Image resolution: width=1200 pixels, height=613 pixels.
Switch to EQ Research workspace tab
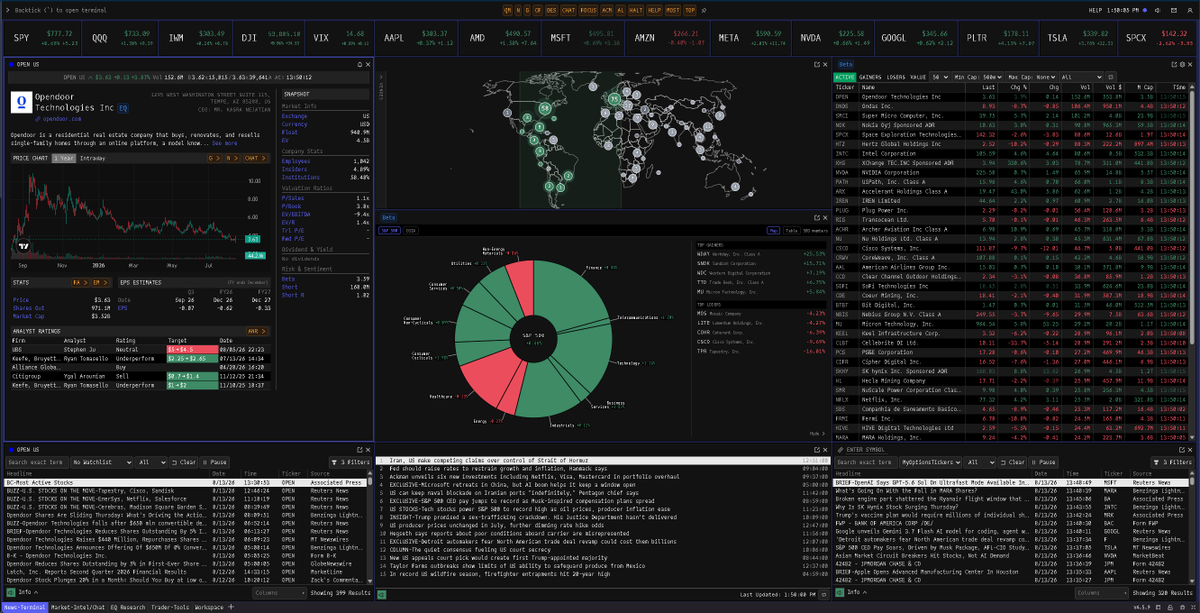coord(128,607)
